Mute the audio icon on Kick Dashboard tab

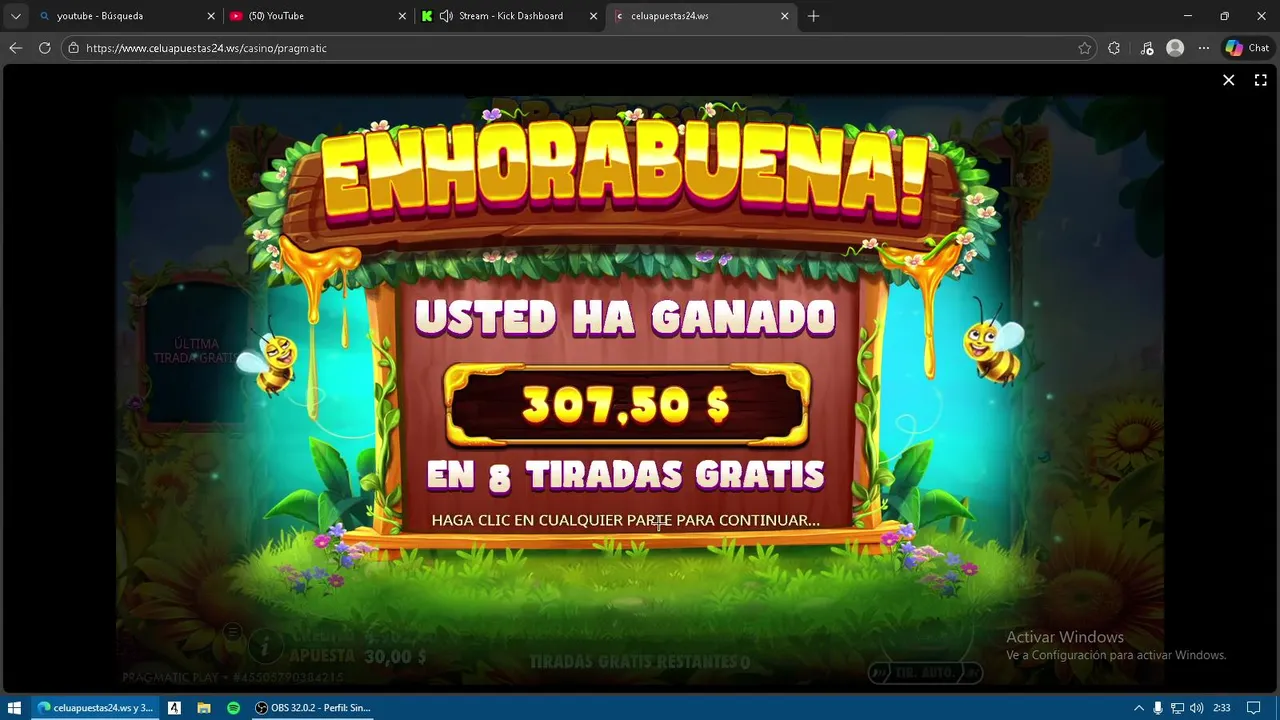pyautogui.click(x=446, y=16)
